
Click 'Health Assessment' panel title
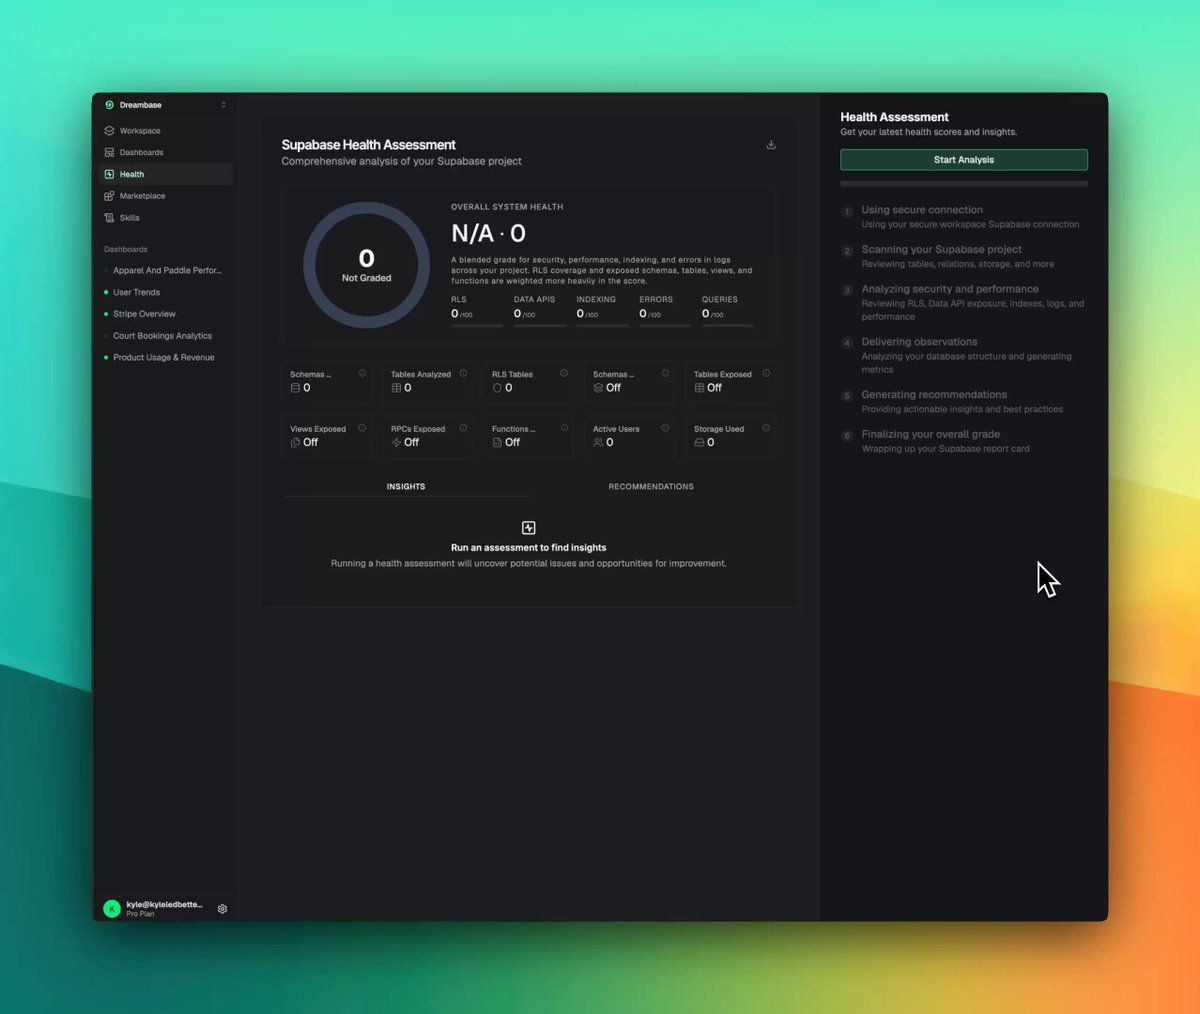[894, 117]
